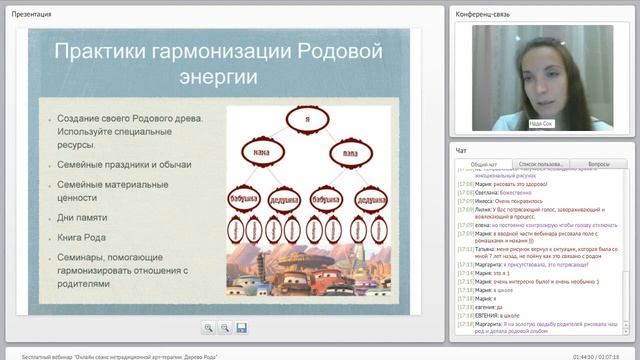Viewport: 640px width, 360px height.
Task: Click the bullet Создание своего Родового древа
Action: tap(130, 131)
